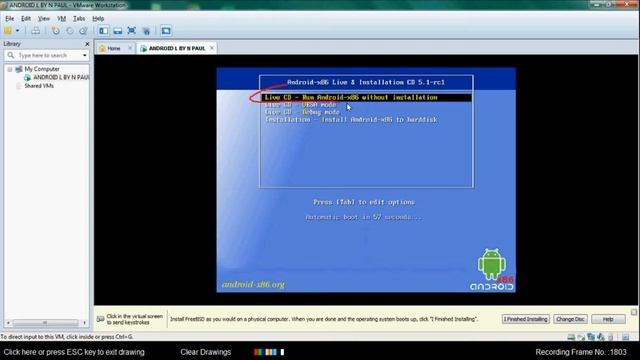Click the Unity mode toolbar icon

point(146,31)
